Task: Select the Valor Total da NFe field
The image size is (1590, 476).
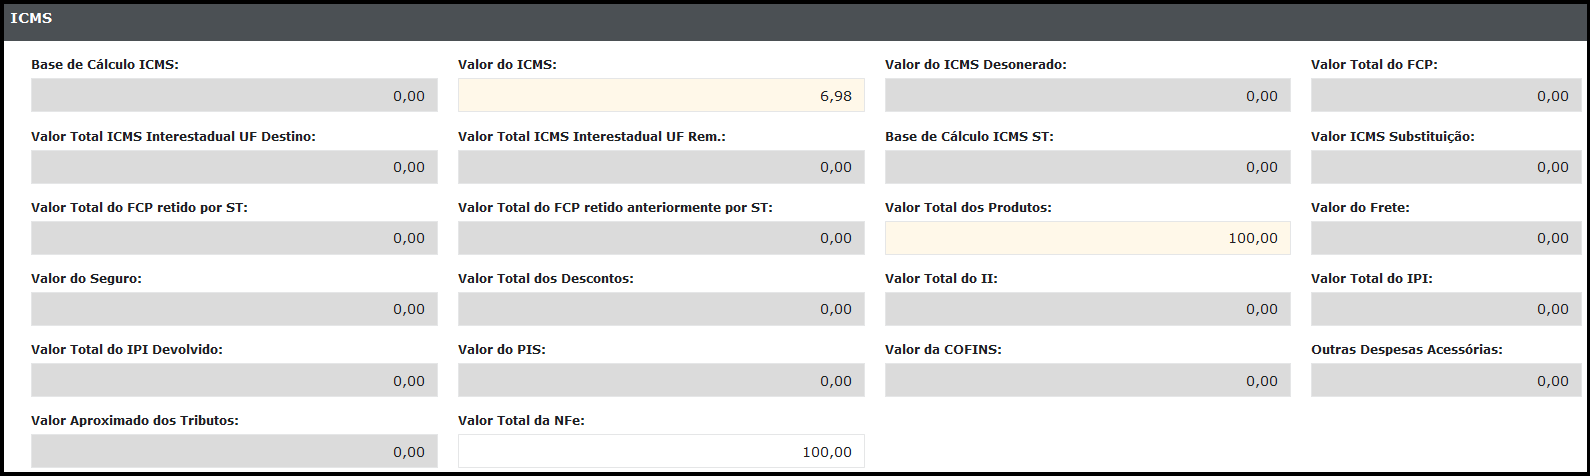Action: (661, 451)
